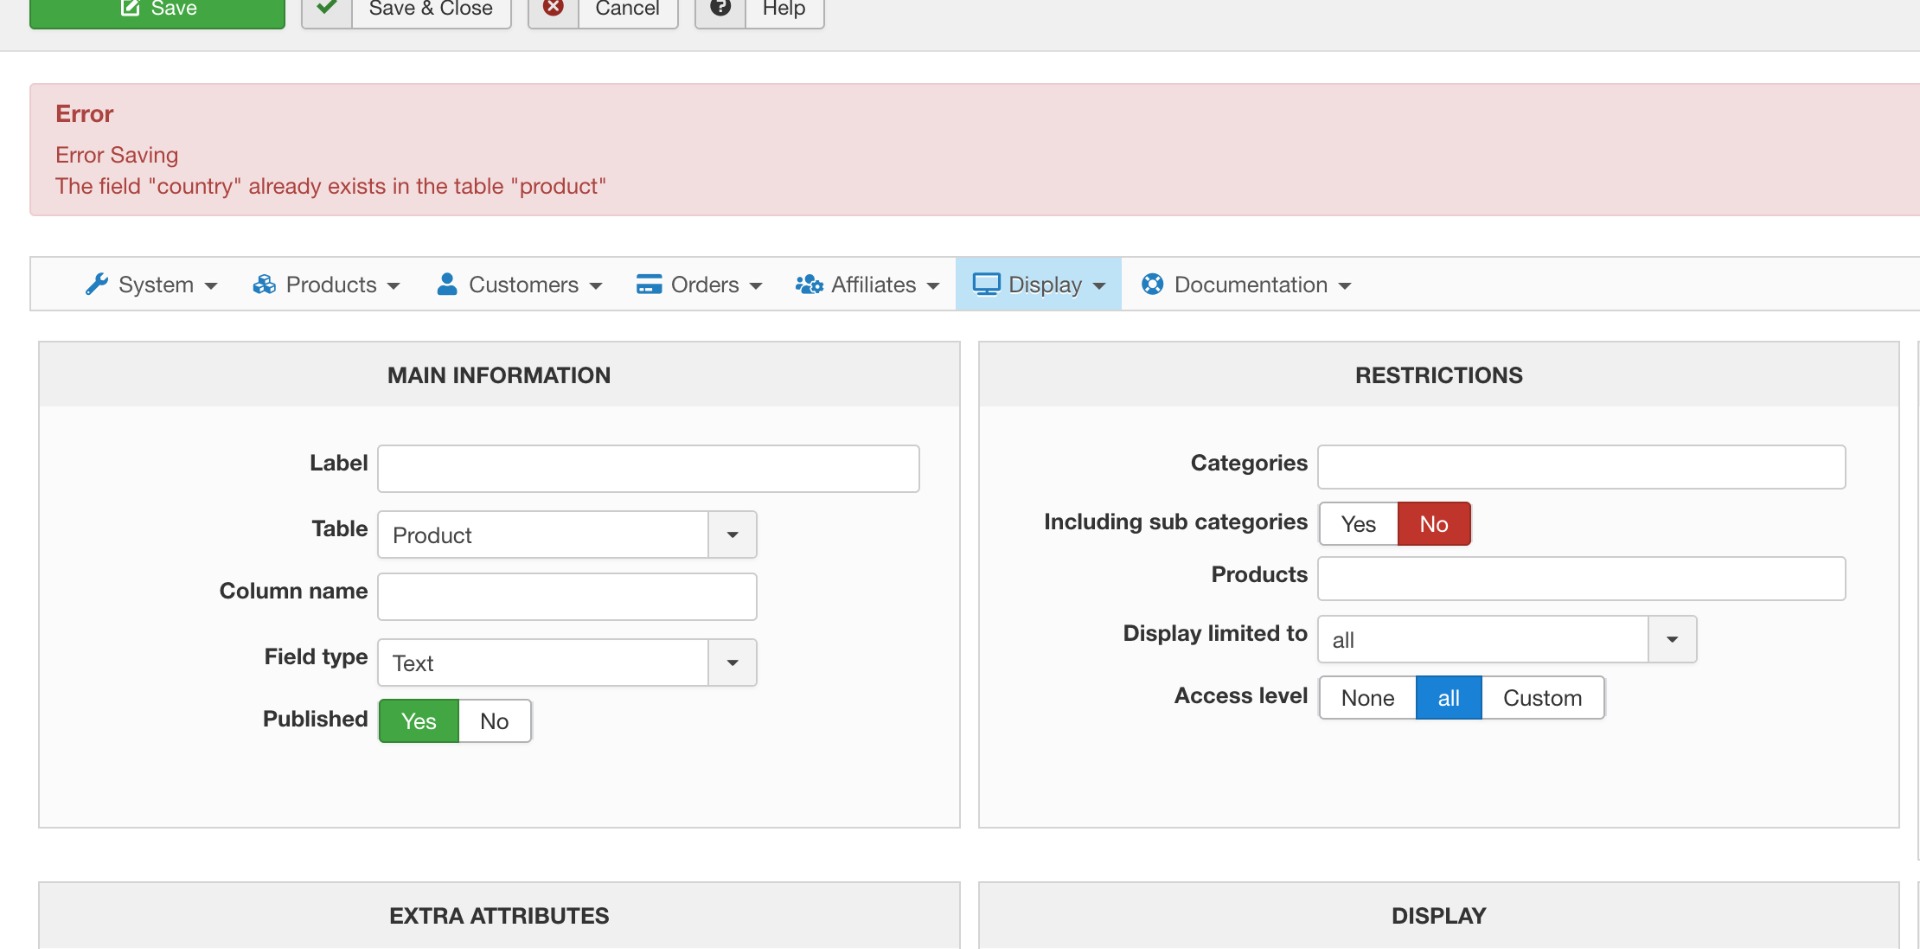Open the Customers menu

[x=520, y=284]
